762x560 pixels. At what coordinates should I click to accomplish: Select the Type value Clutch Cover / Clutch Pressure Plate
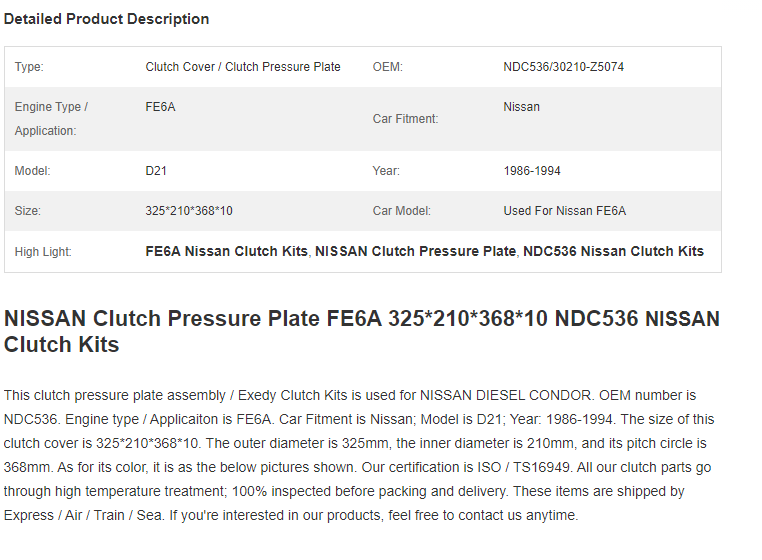click(243, 67)
